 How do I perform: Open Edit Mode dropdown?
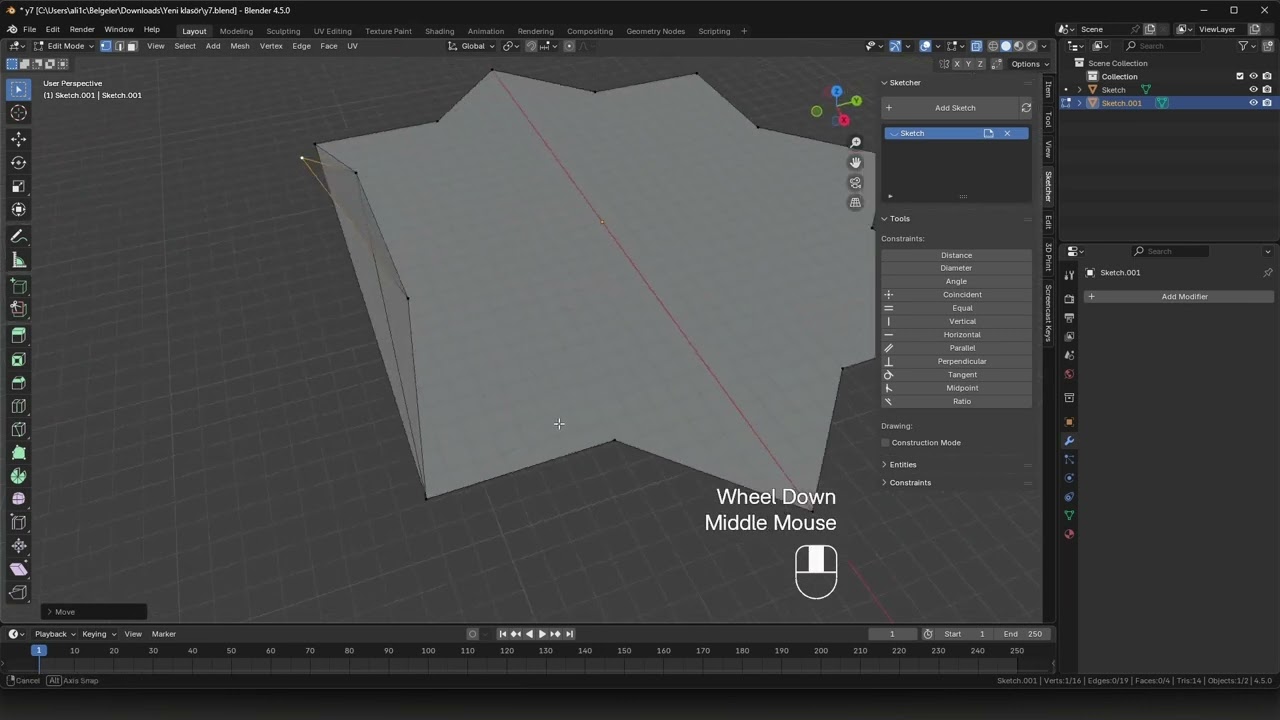coord(65,46)
